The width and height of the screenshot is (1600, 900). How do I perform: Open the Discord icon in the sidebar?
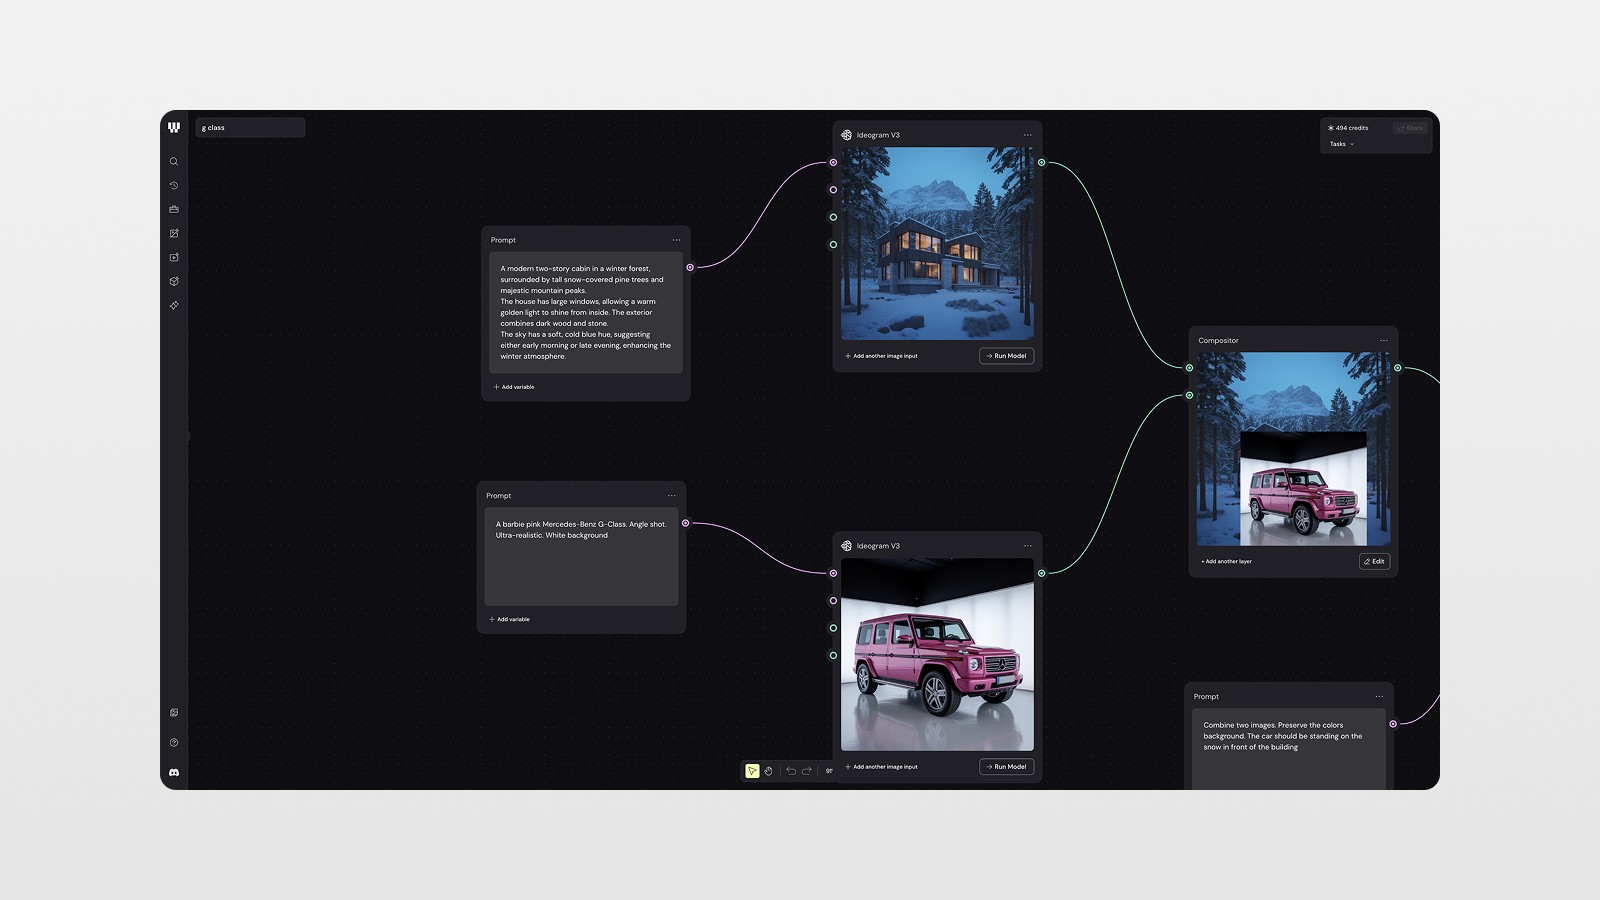tap(174, 773)
